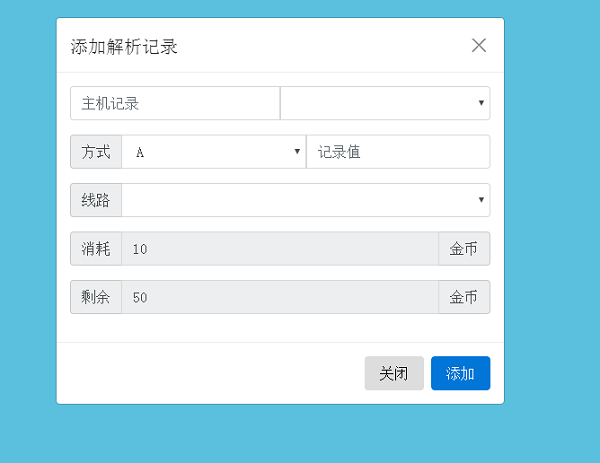Viewport: 600px width, 463px height.
Task: Click the caret arrow on the A selector
Action: (x=297, y=152)
